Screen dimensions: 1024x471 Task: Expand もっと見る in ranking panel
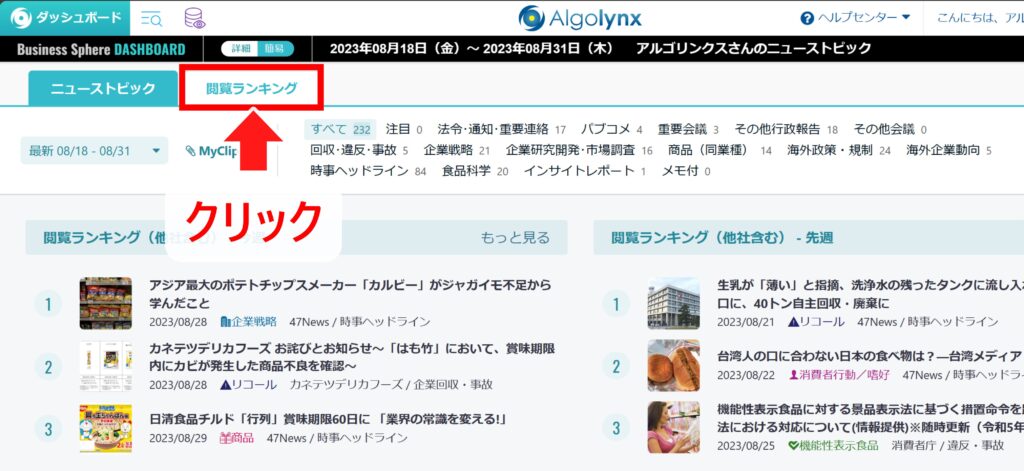pos(515,238)
